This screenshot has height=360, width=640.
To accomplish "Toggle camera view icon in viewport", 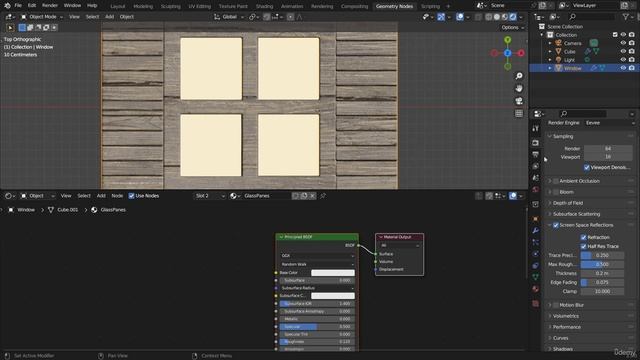I will click(519, 101).
